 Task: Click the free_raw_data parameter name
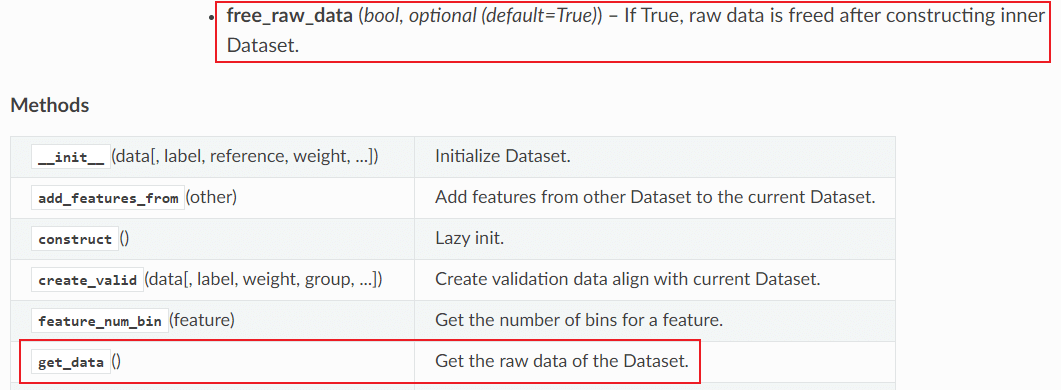pos(290,16)
